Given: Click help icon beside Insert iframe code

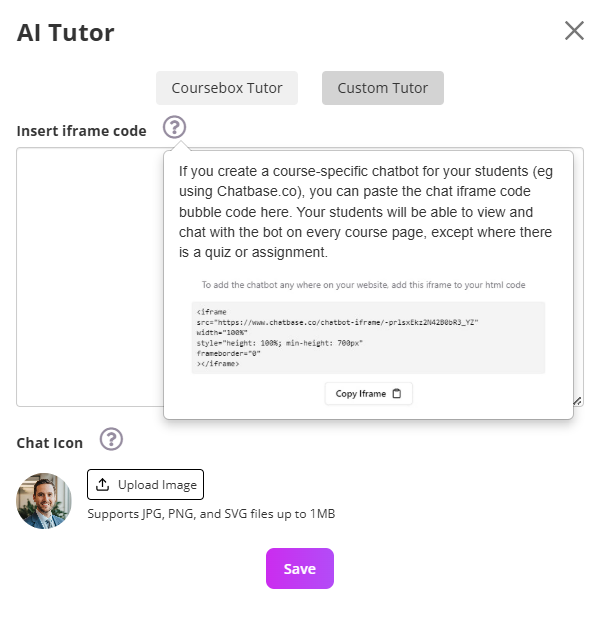Looking at the screenshot, I should (x=175, y=127).
